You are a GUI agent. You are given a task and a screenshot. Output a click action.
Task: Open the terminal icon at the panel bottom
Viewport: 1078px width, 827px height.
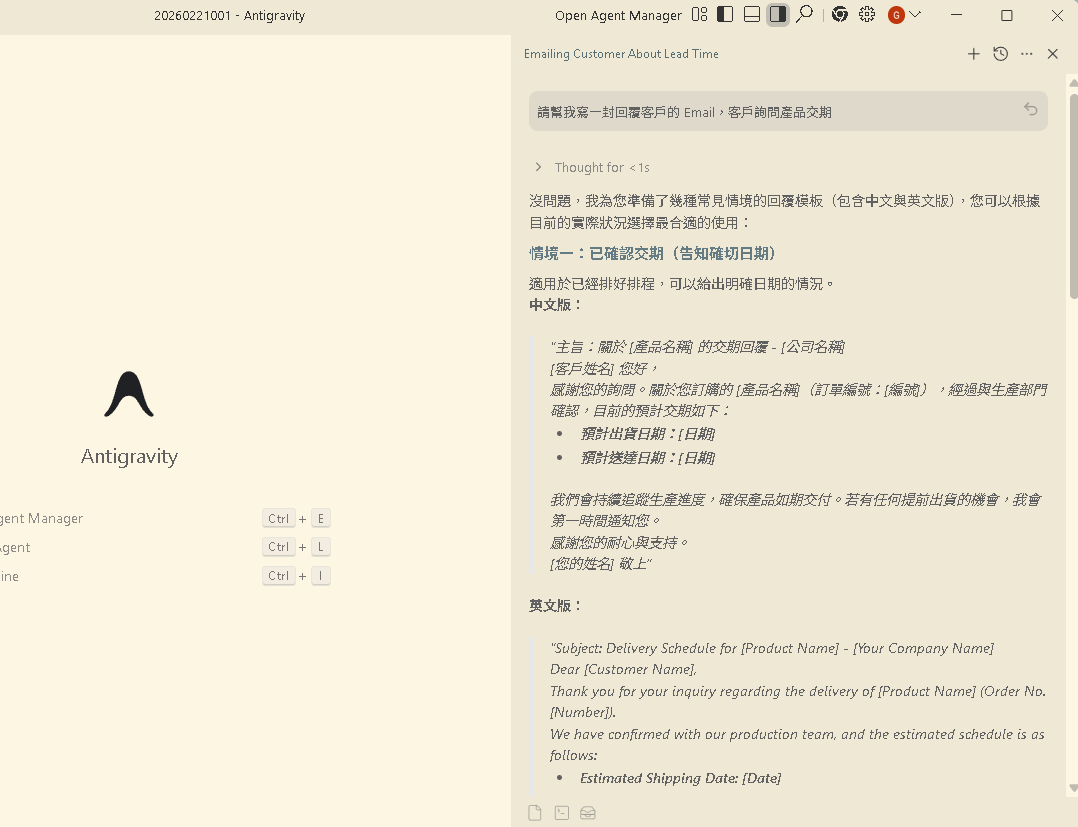(561, 812)
